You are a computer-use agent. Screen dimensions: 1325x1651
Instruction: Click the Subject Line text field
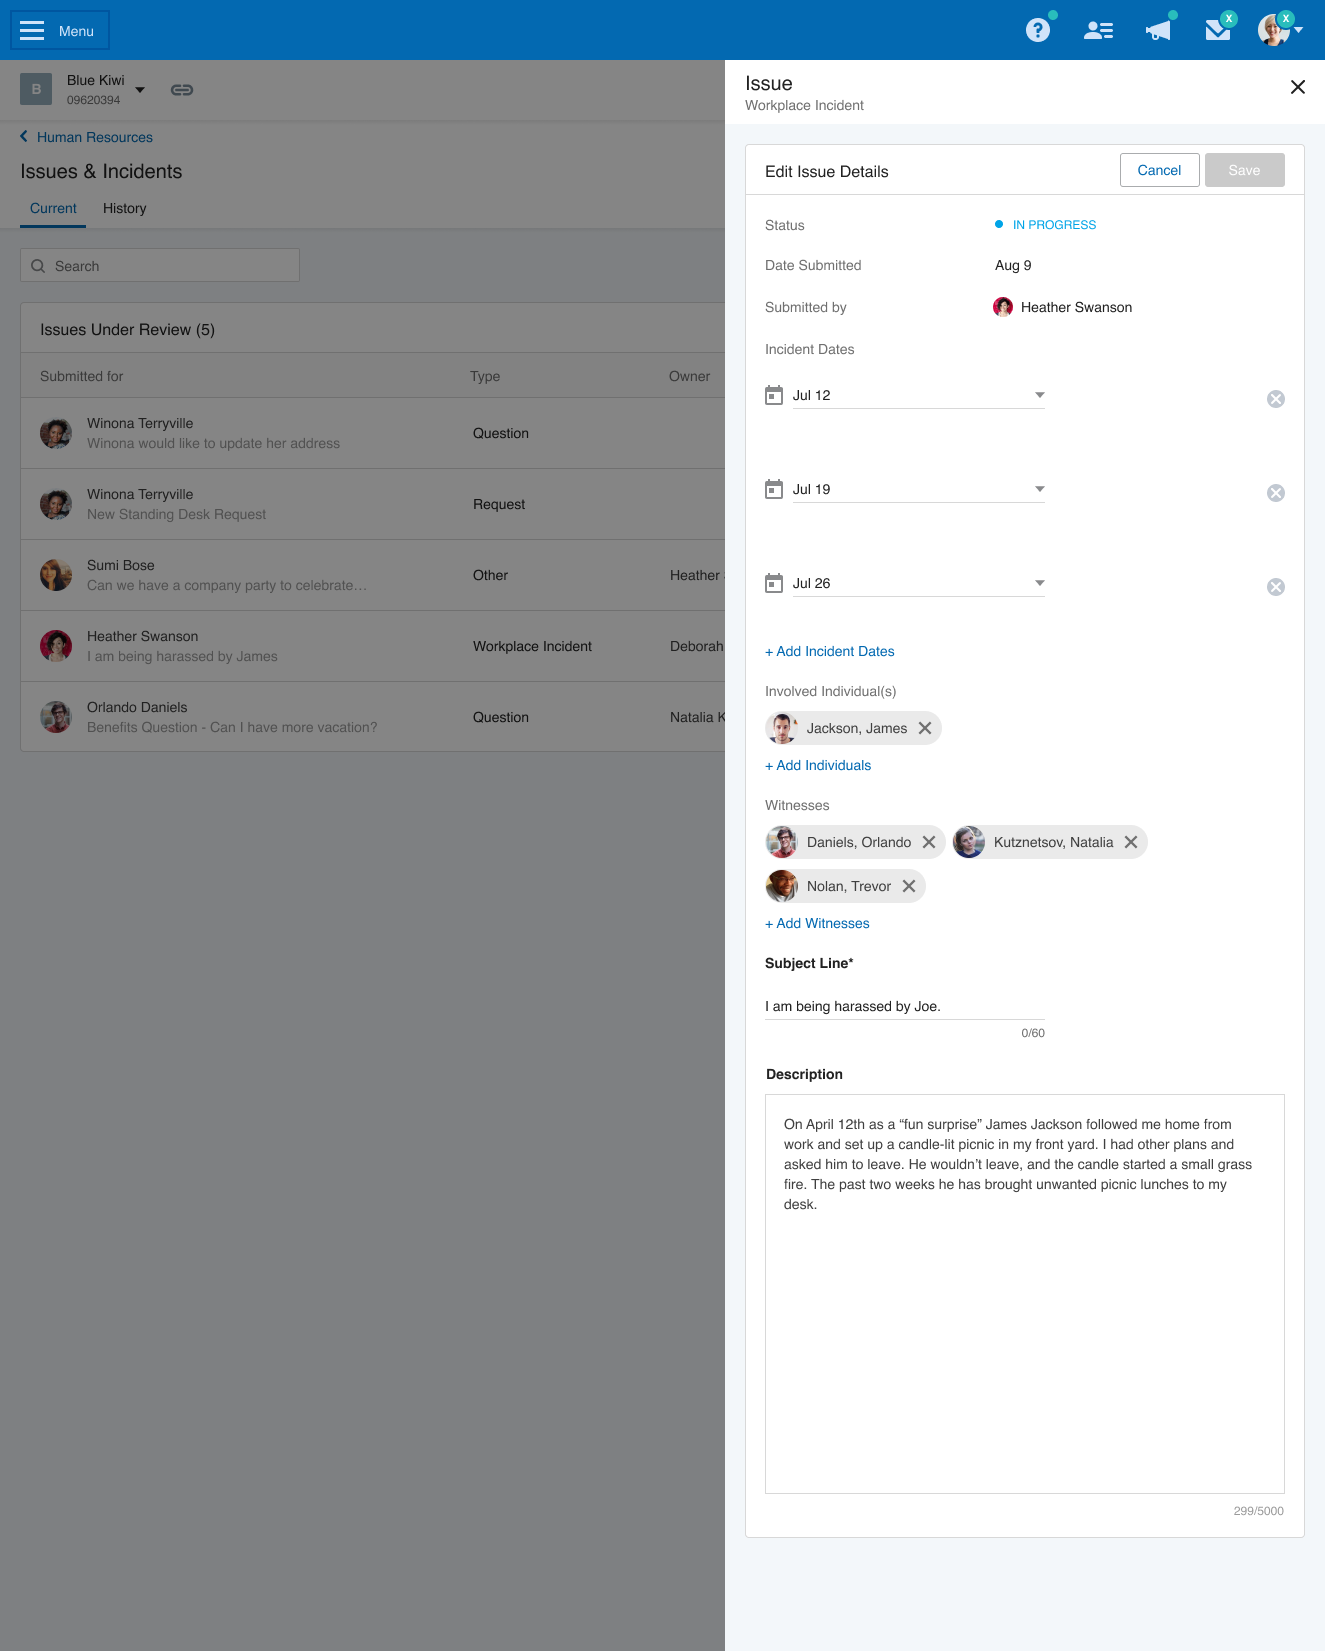(905, 1006)
